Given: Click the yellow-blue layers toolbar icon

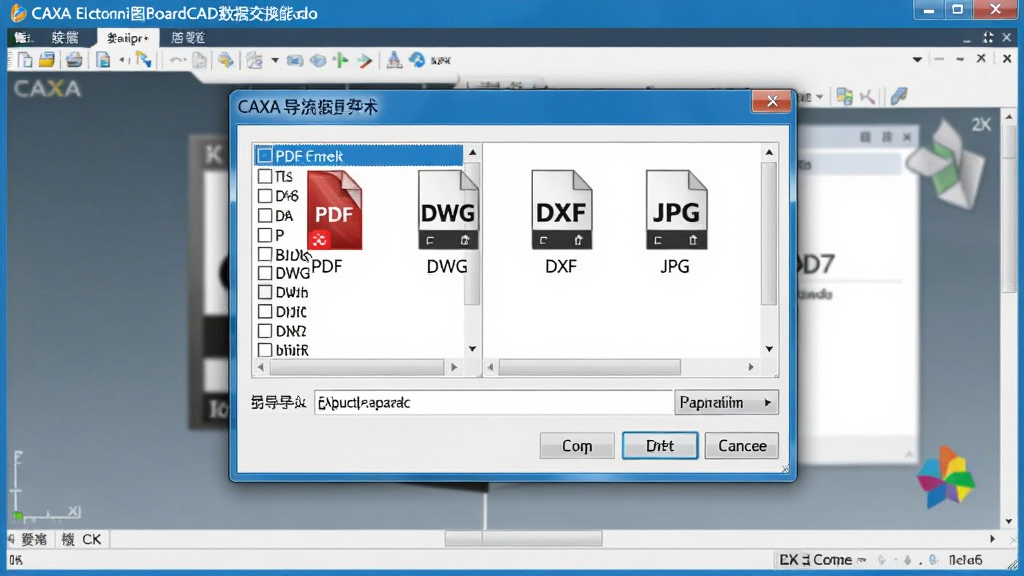Looking at the screenshot, I should click(225, 60).
